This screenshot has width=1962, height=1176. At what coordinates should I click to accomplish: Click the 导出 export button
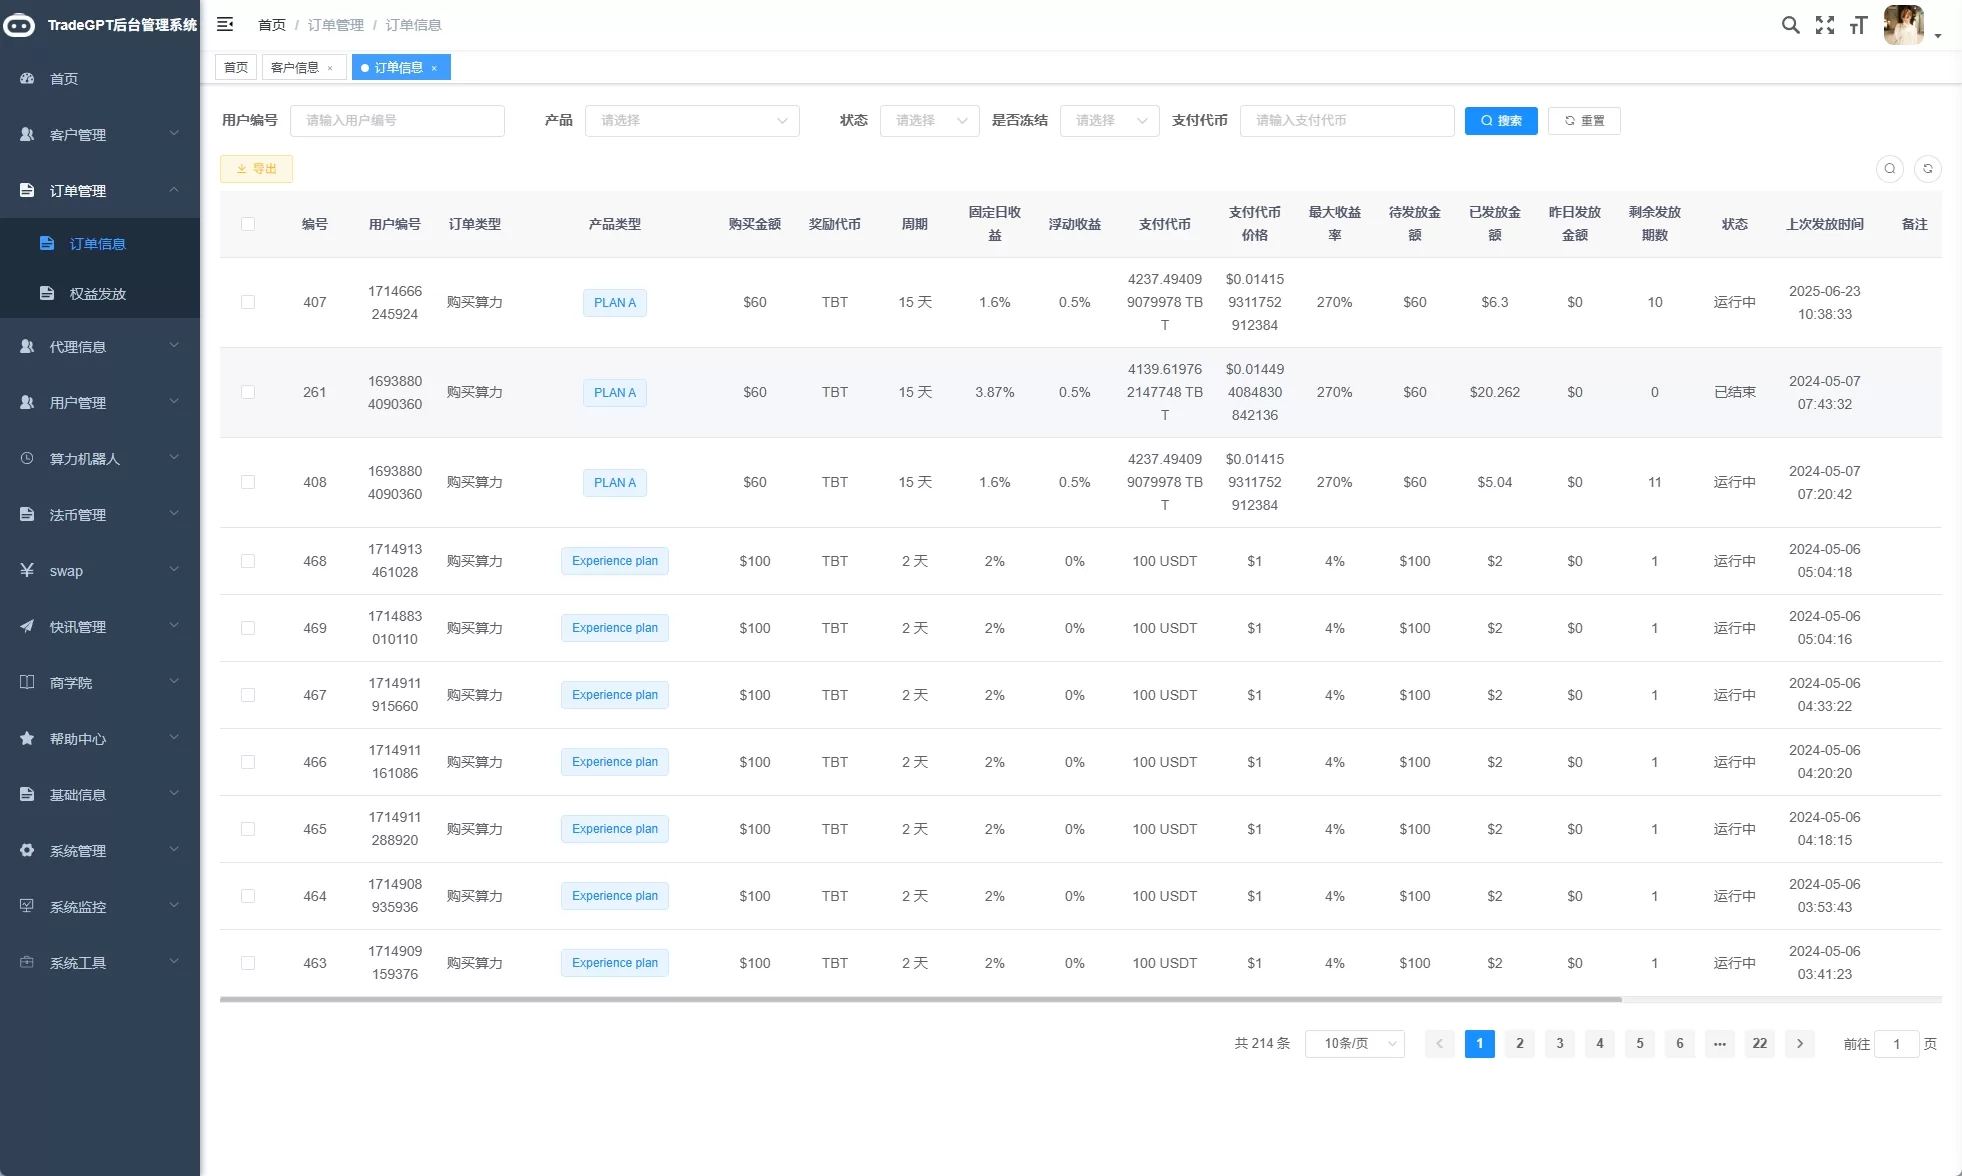pyautogui.click(x=256, y=169)
